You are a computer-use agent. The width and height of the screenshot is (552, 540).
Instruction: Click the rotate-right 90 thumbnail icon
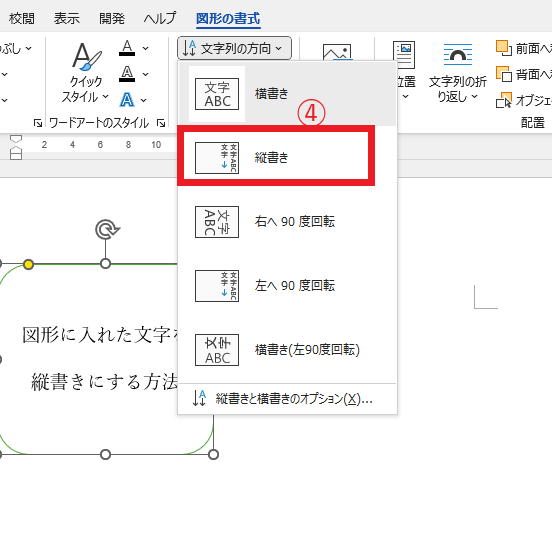click(217, 222)
